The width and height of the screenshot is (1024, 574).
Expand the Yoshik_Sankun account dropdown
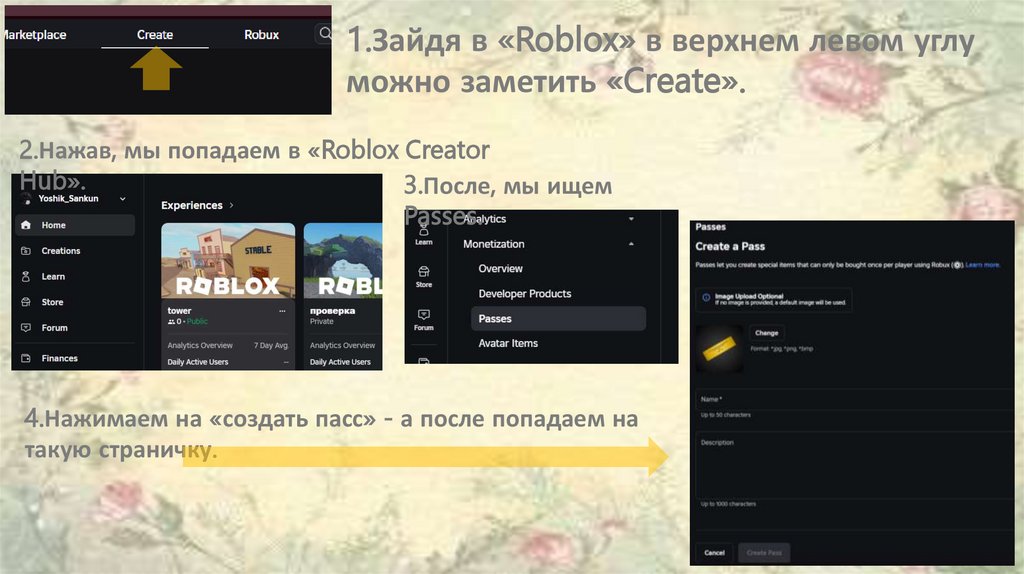point(122,199)
